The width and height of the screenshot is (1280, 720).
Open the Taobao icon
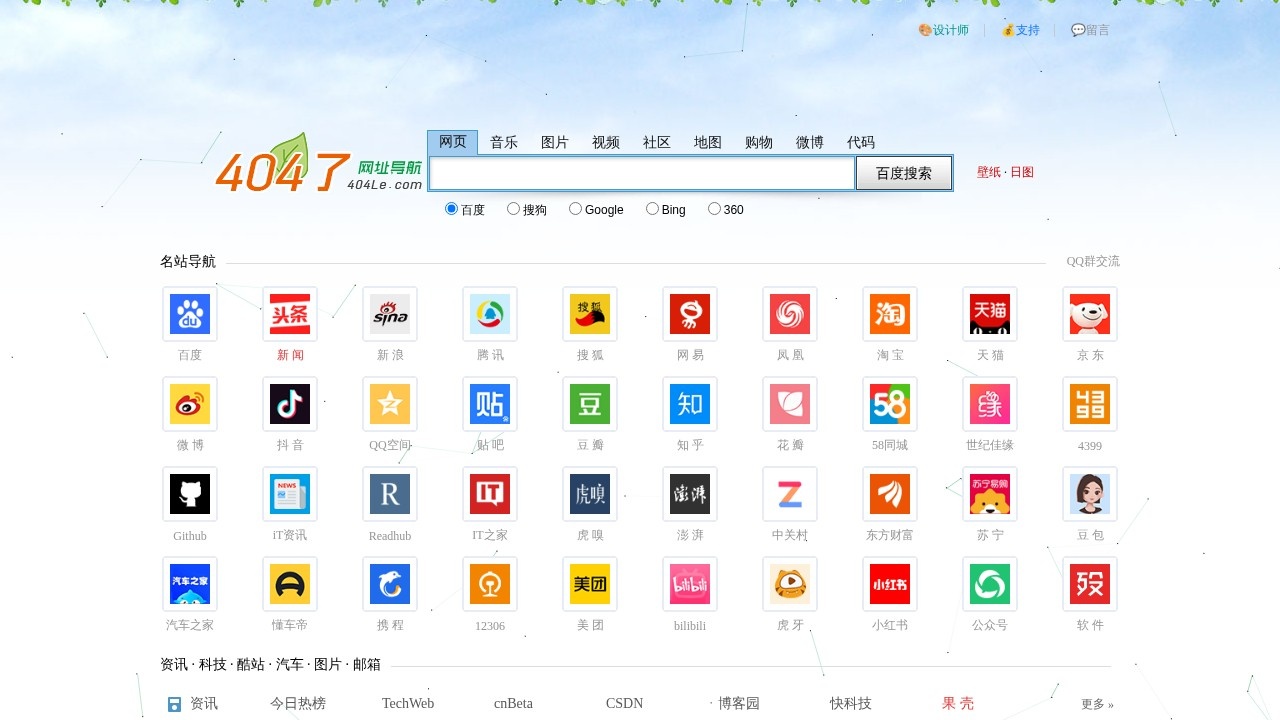890,314
